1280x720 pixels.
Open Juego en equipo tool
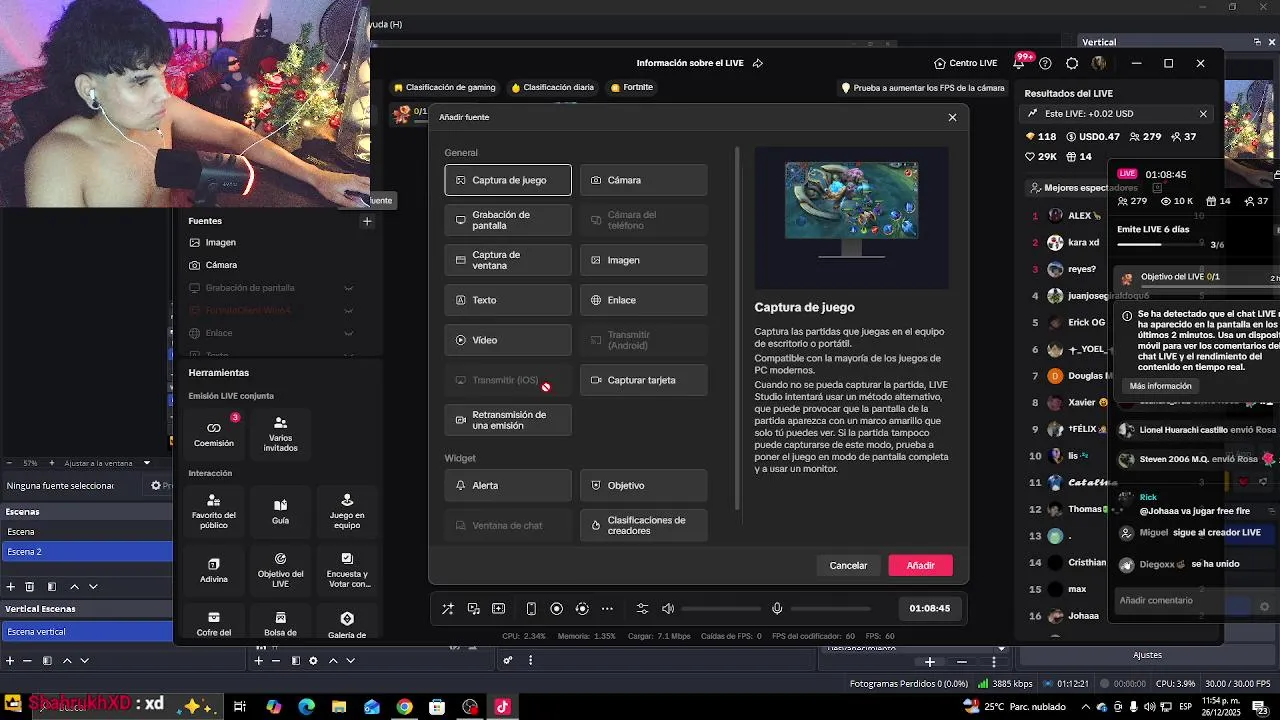pos(347,510)
